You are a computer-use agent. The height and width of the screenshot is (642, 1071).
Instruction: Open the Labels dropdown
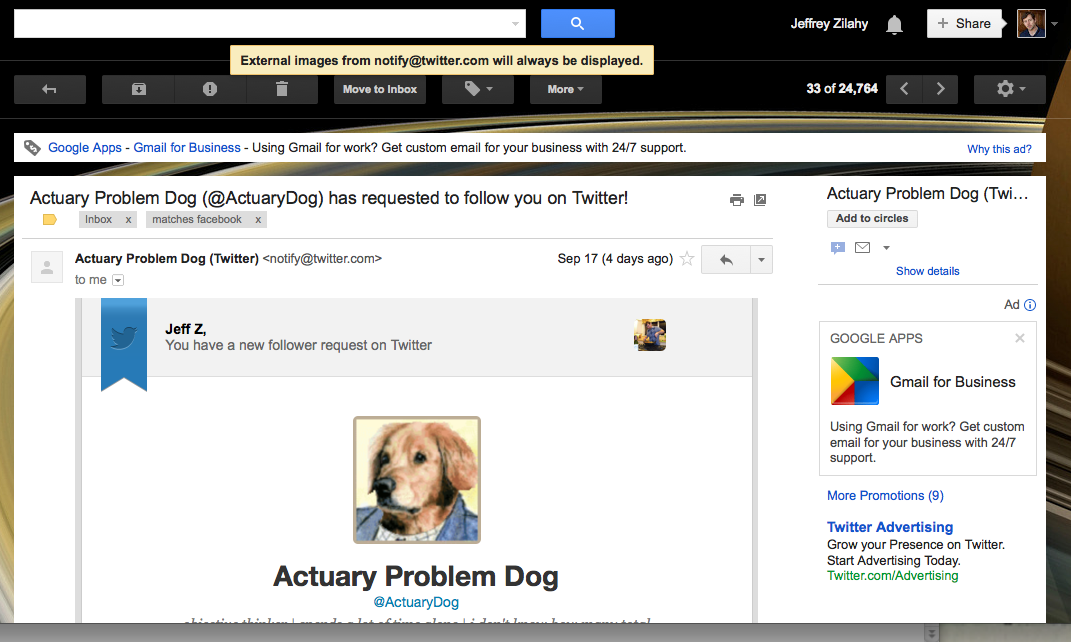pos(478,89)
